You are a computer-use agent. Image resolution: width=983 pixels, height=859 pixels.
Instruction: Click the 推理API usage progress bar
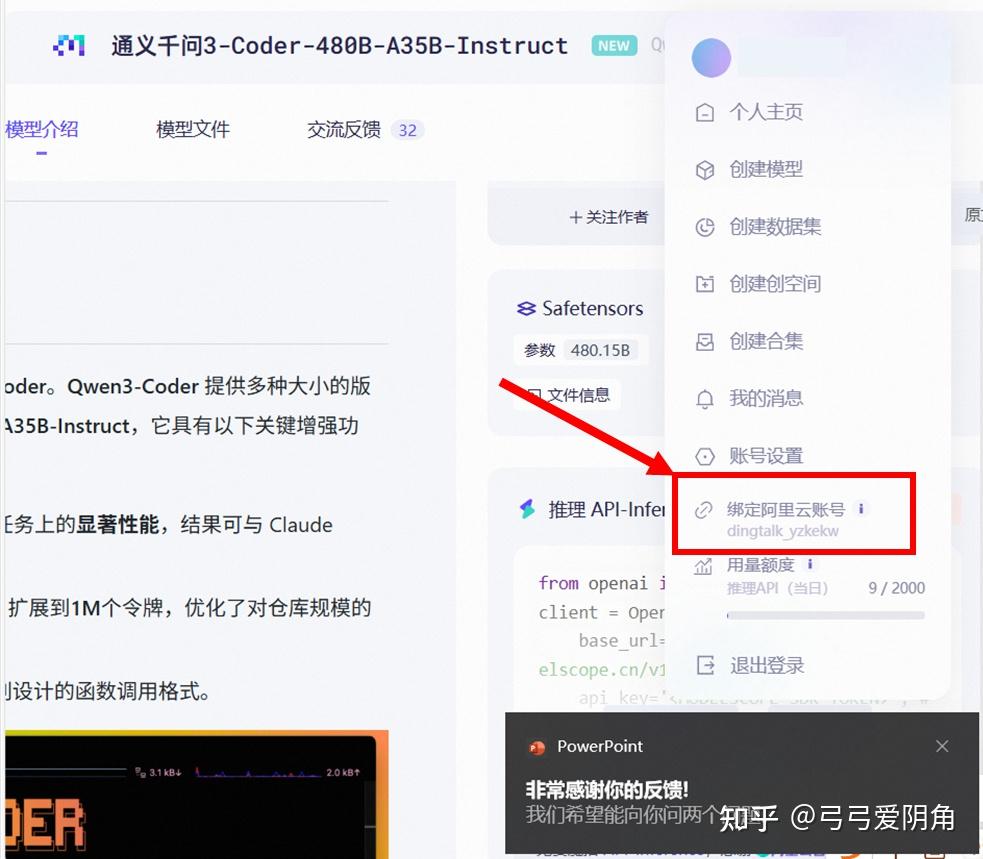click(825, 614)
